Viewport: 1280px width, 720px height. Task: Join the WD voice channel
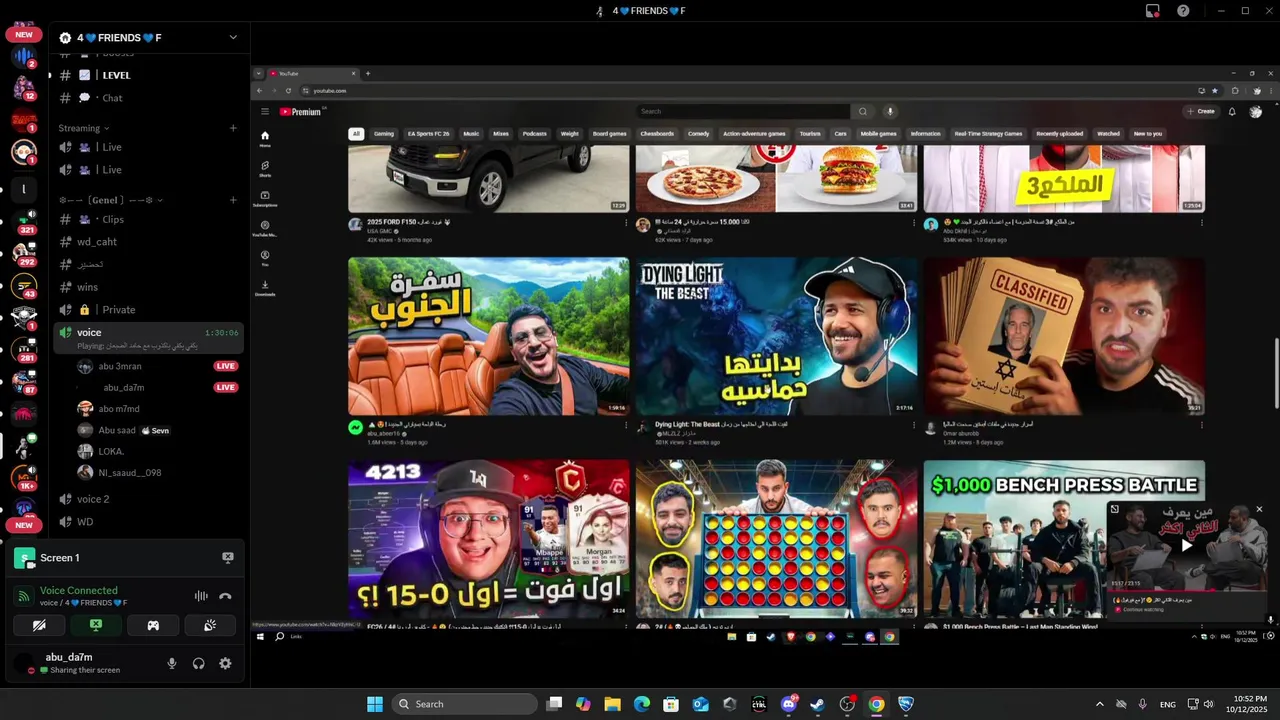(149, 522)
